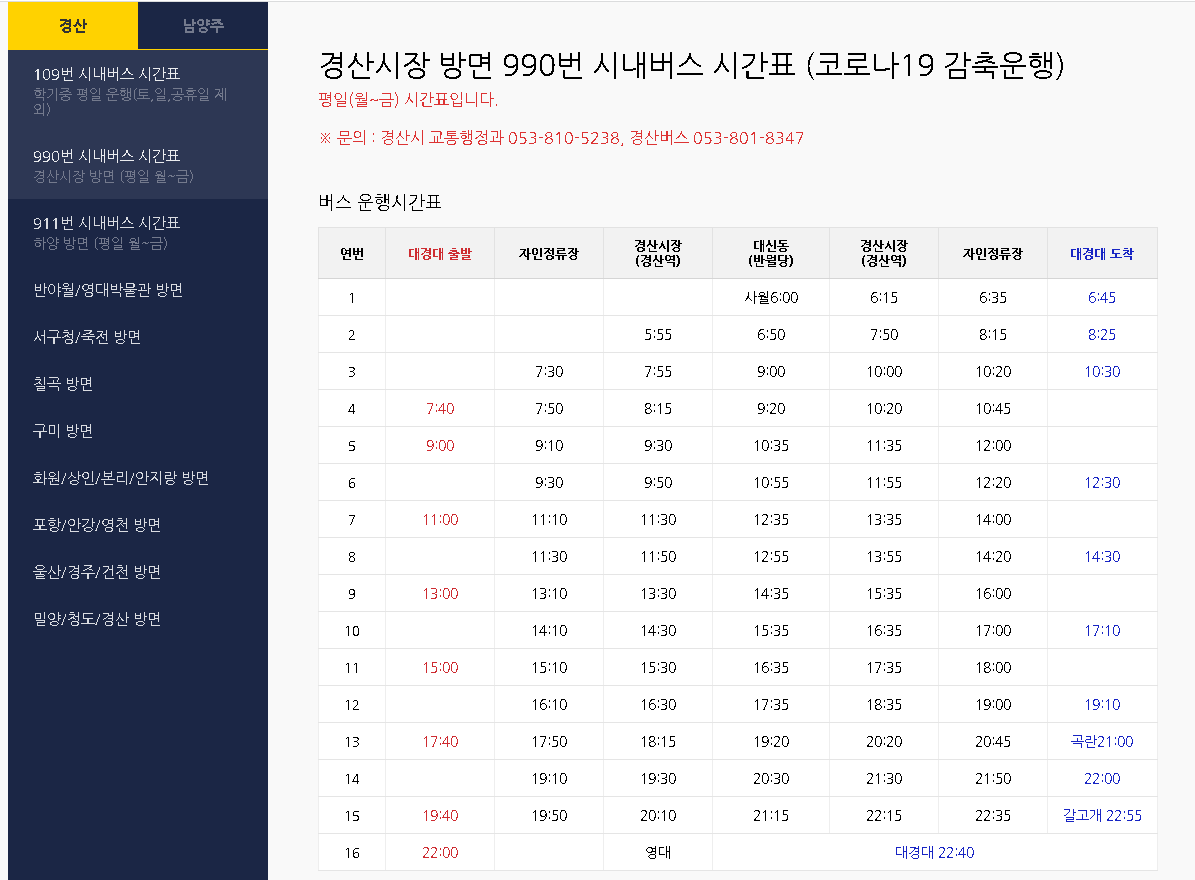The image size is (1195, 880).
Task: Click the red 대경대 출발 column header
Action: tap(439, 254)
